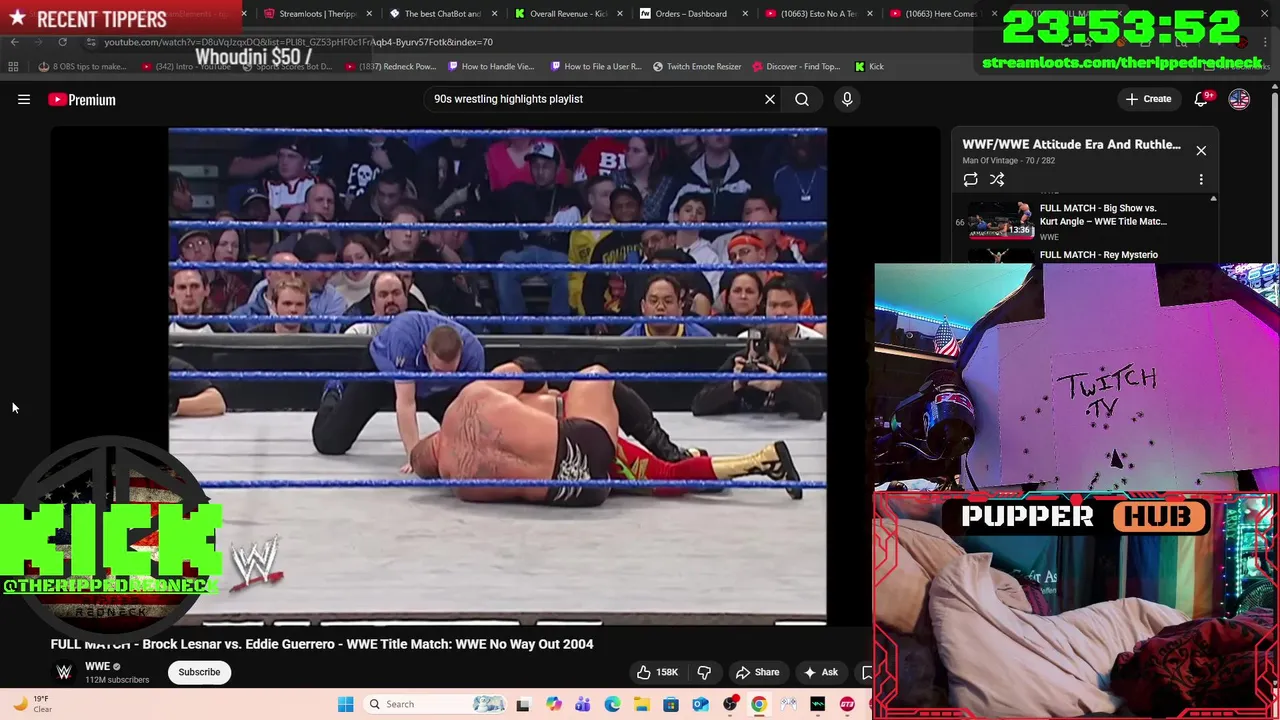Screen dimensions: 1280x720
Task: Open File Explorer from the taskbar
Action: [641, 704]
